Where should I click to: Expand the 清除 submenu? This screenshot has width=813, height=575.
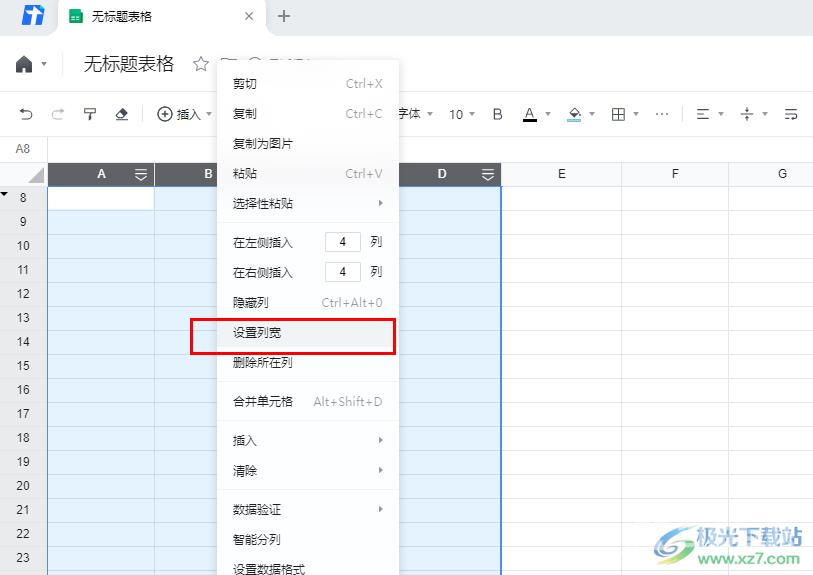(x=308, y=471)
